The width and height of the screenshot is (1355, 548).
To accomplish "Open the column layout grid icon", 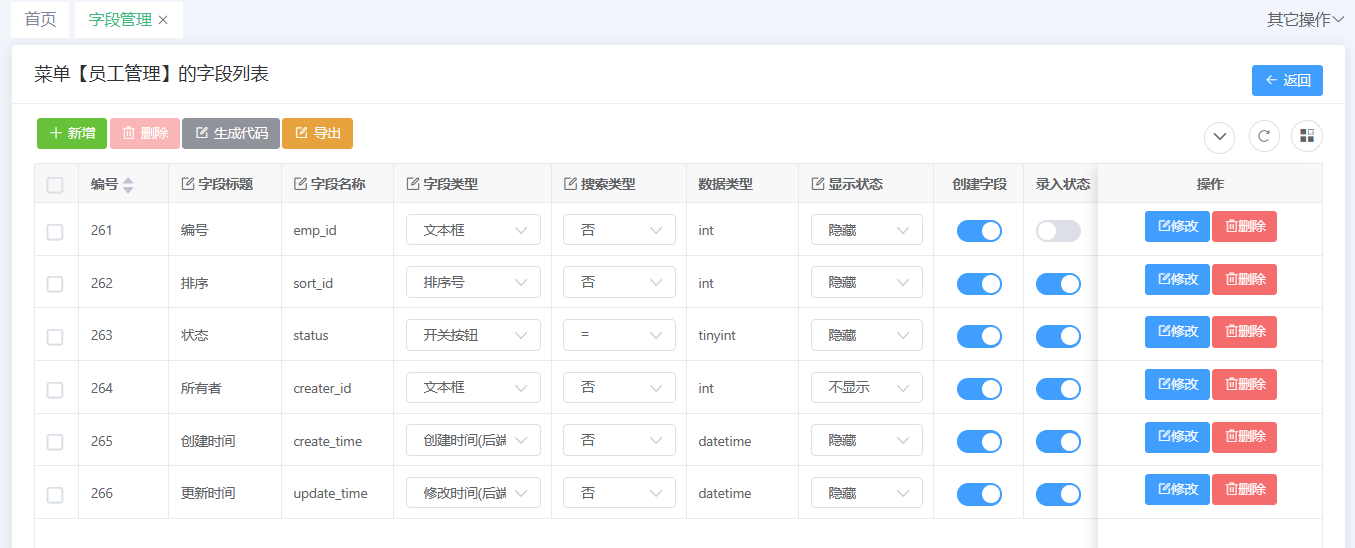I will click(x=1306, y=136).
